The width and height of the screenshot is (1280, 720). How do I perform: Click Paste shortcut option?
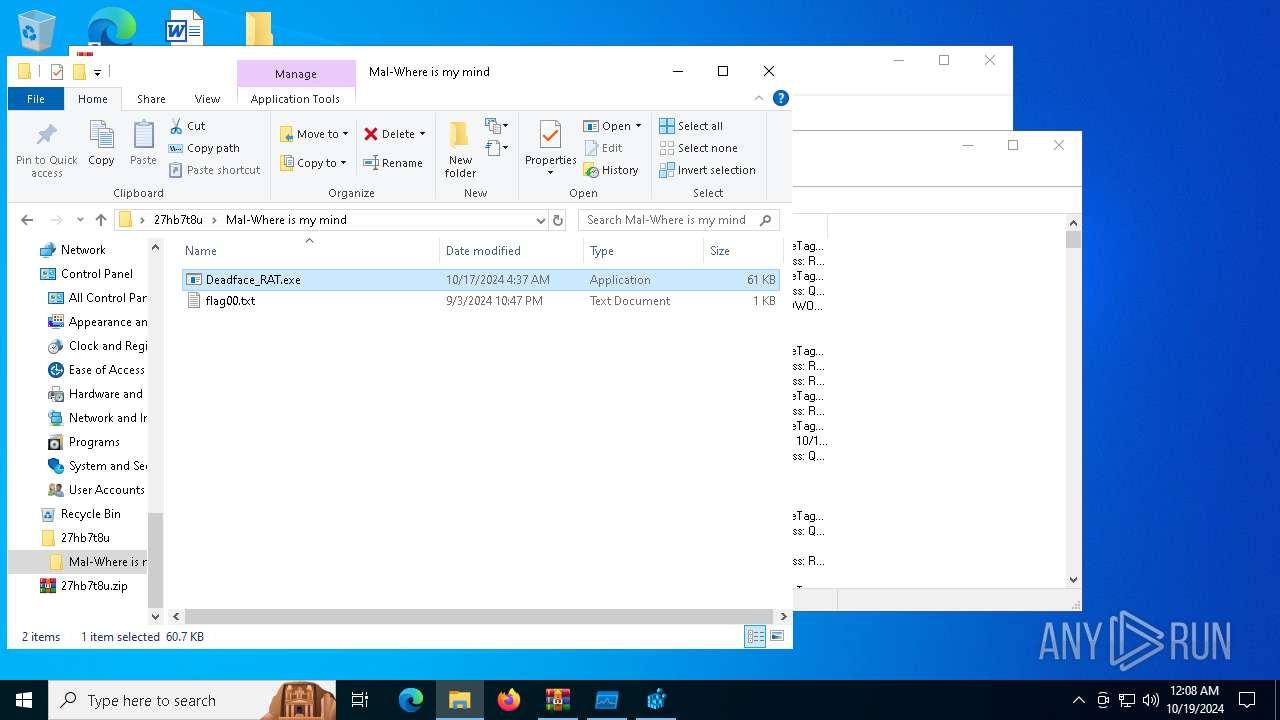(x=214, y=170)
